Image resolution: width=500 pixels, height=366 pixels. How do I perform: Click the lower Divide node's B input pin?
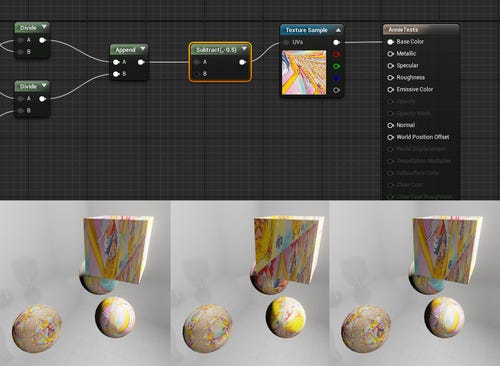click(x=21, y=110)
